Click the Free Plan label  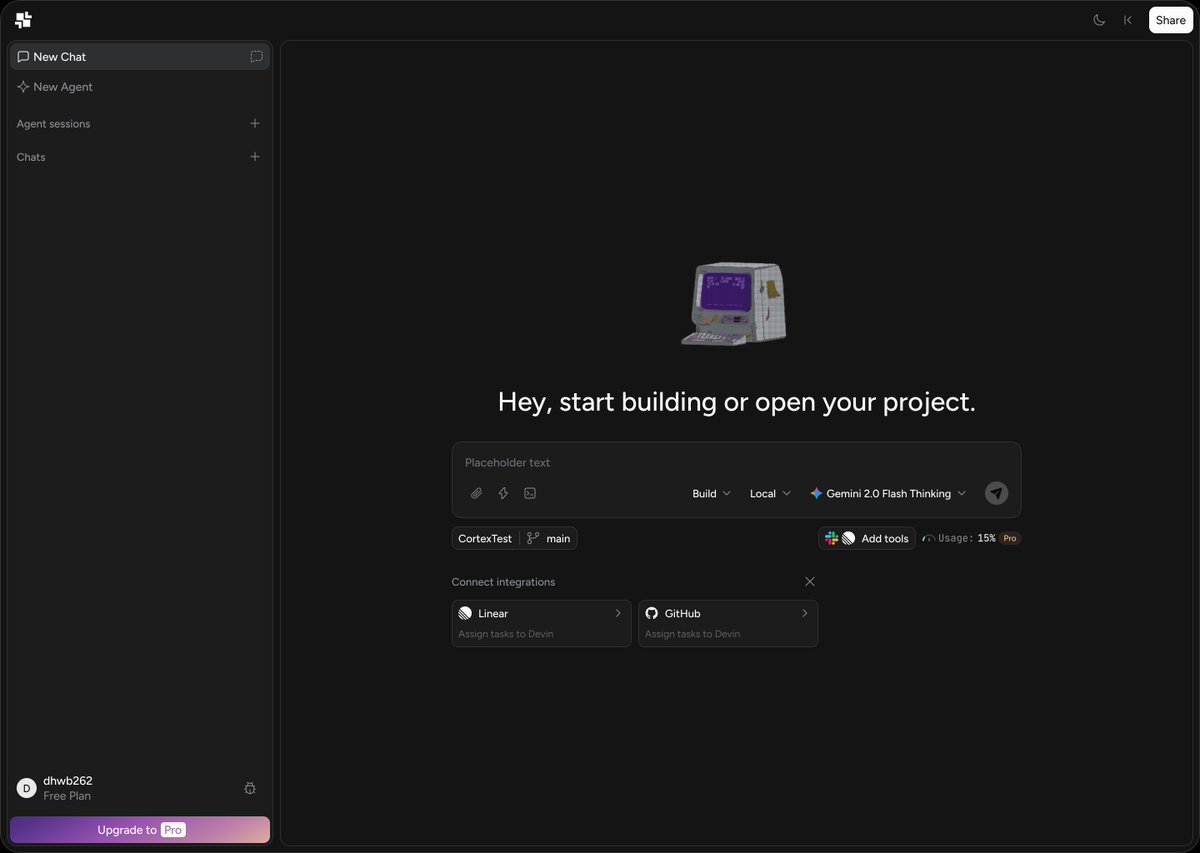point(67,796)
